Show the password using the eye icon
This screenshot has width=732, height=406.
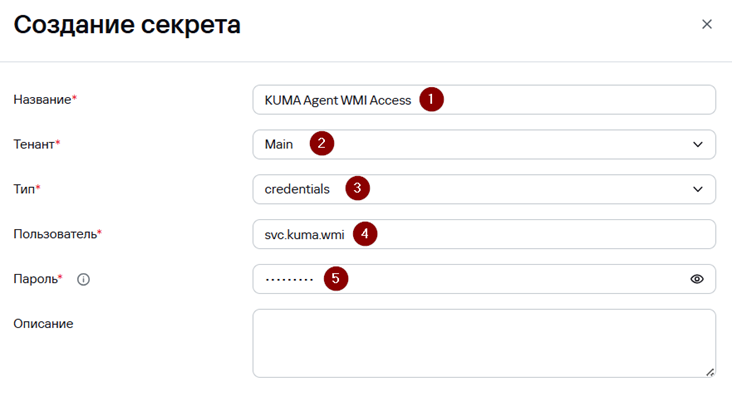click(697, 279)
